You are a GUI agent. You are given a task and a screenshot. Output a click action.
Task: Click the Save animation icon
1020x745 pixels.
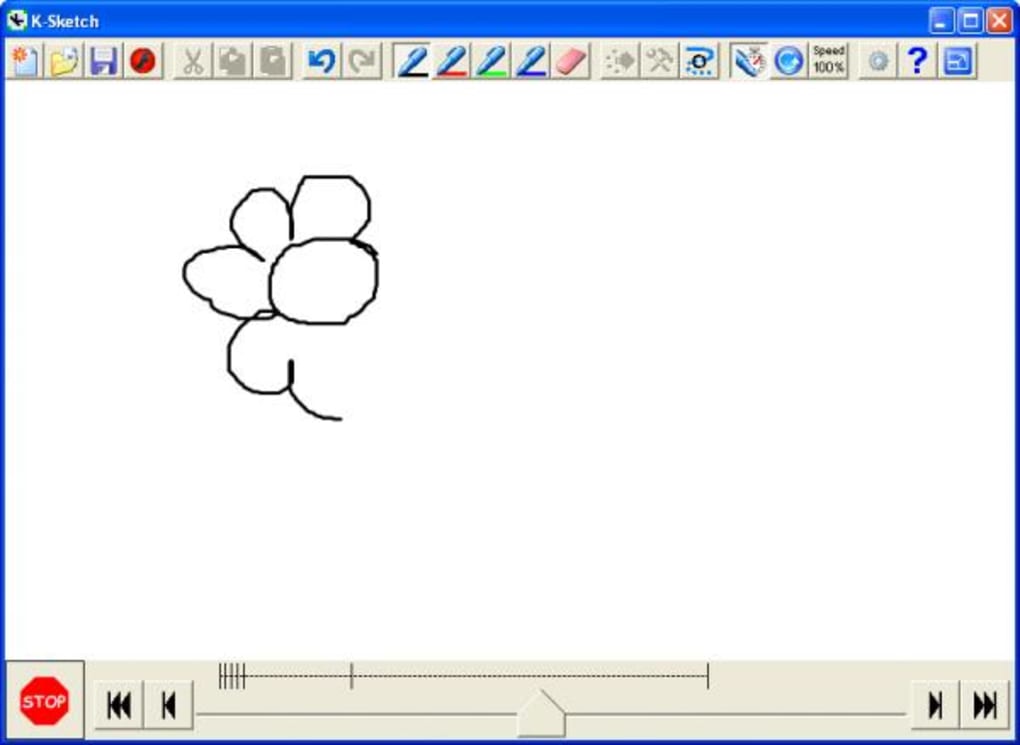pos(103,61)
